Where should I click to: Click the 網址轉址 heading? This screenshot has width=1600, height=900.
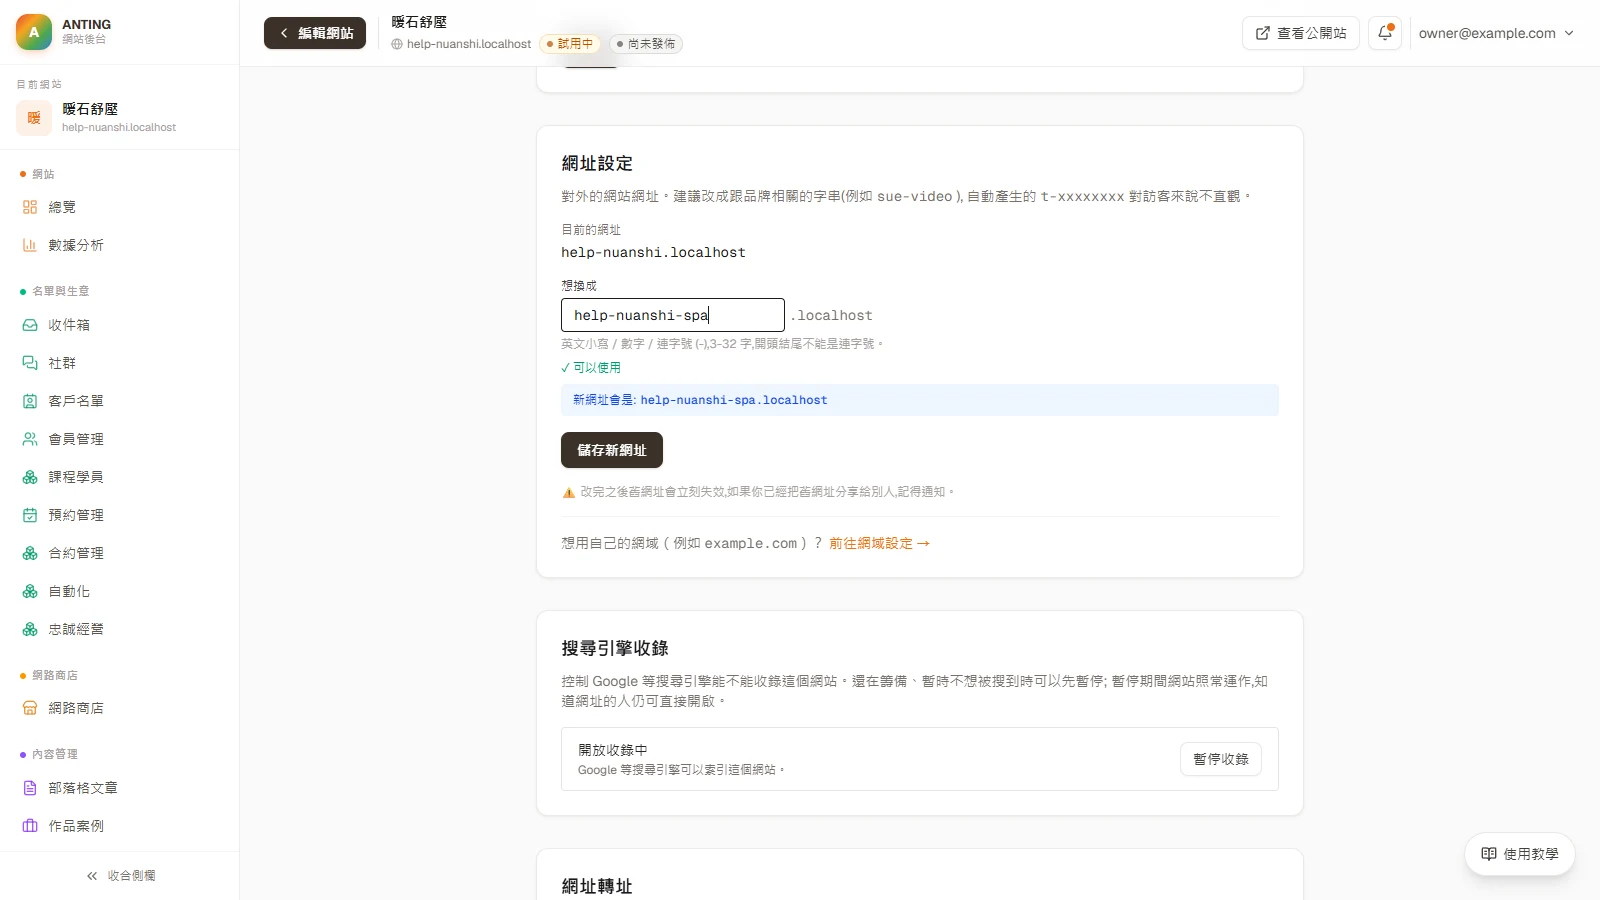[x=597, y=886]
